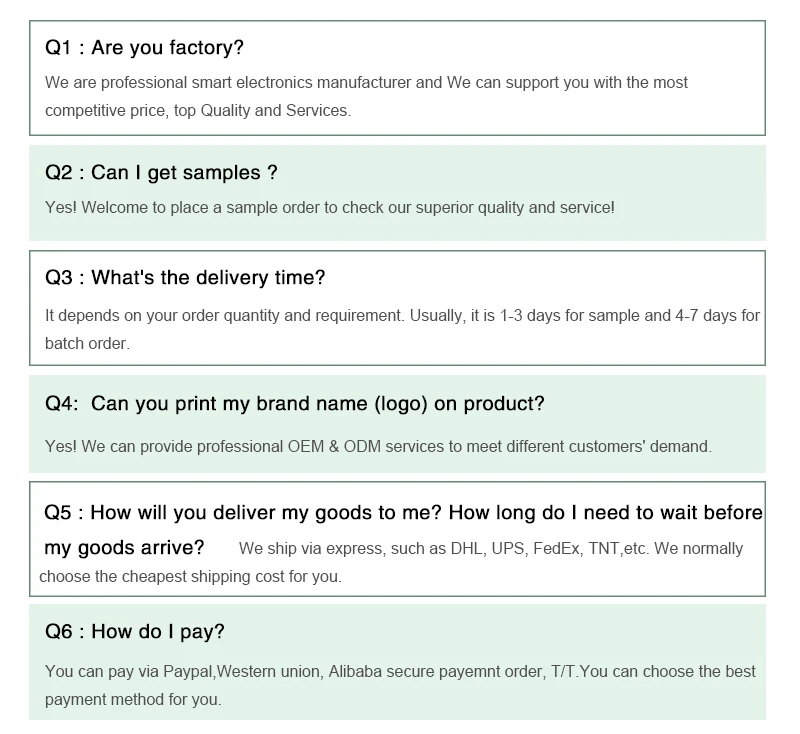Image resolution: width=800 pixels, height=734 pixels.
Task: Click the "choose the cheapest shipping cost" line
Action: click(x=190, y=577)
